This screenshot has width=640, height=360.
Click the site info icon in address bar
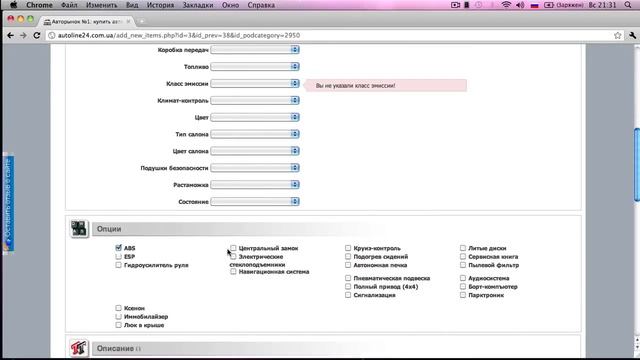click(x=52, y=36)
